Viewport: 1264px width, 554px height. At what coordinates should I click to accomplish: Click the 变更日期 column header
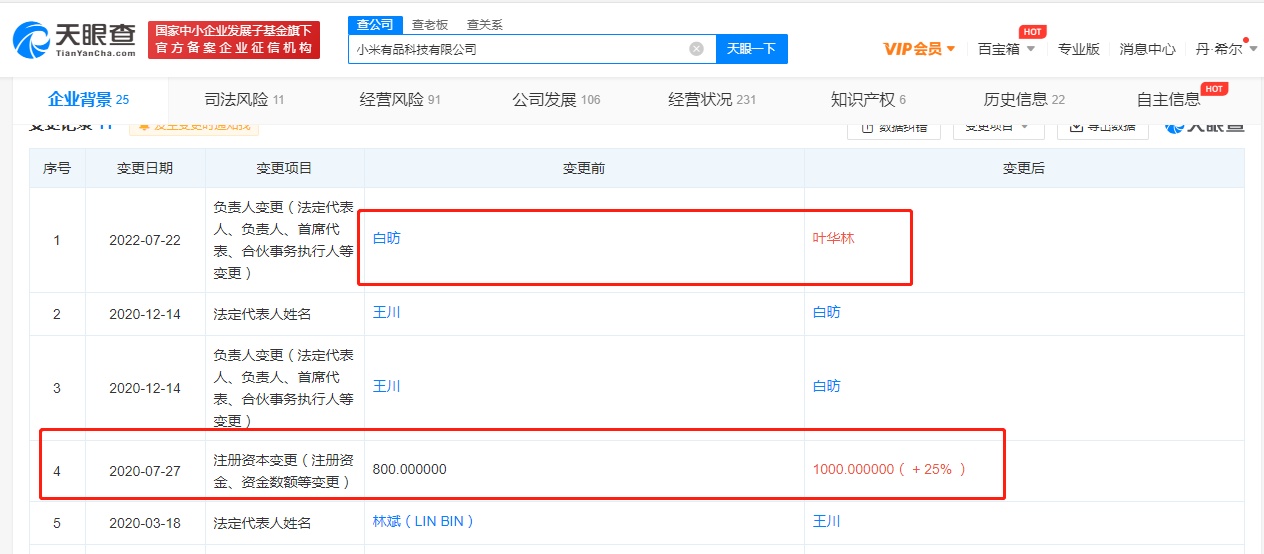145,169
